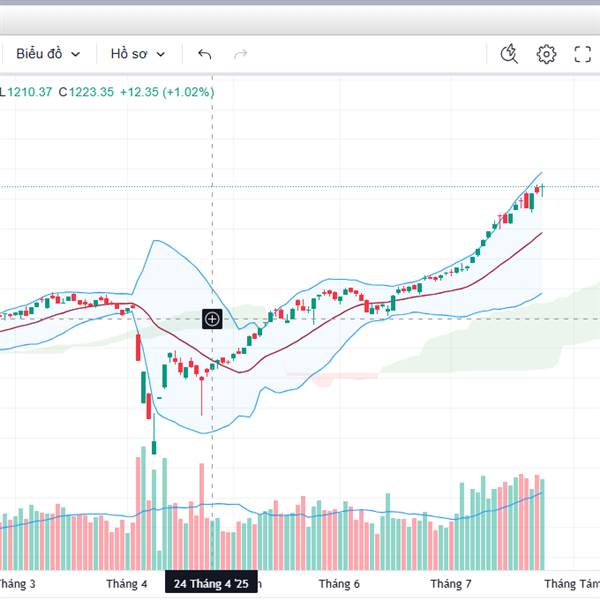The height and width of the screenshot is (600, 600).
Task: Open chart settings gear
Action: tap(546, 54)
